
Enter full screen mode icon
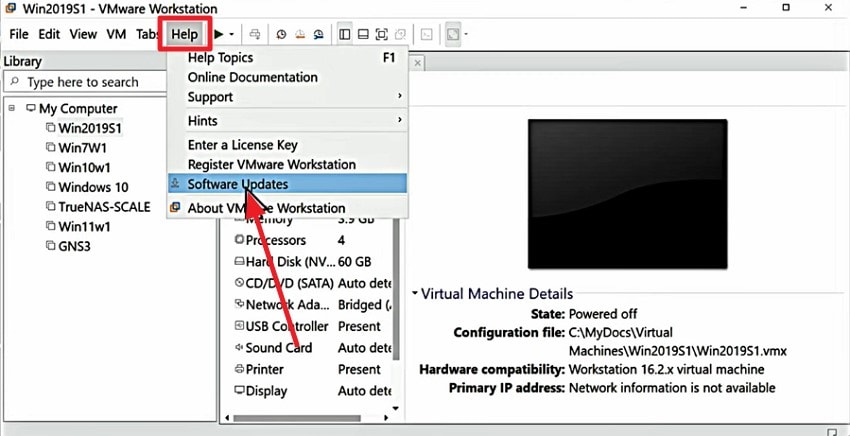(x=382, y=34)
